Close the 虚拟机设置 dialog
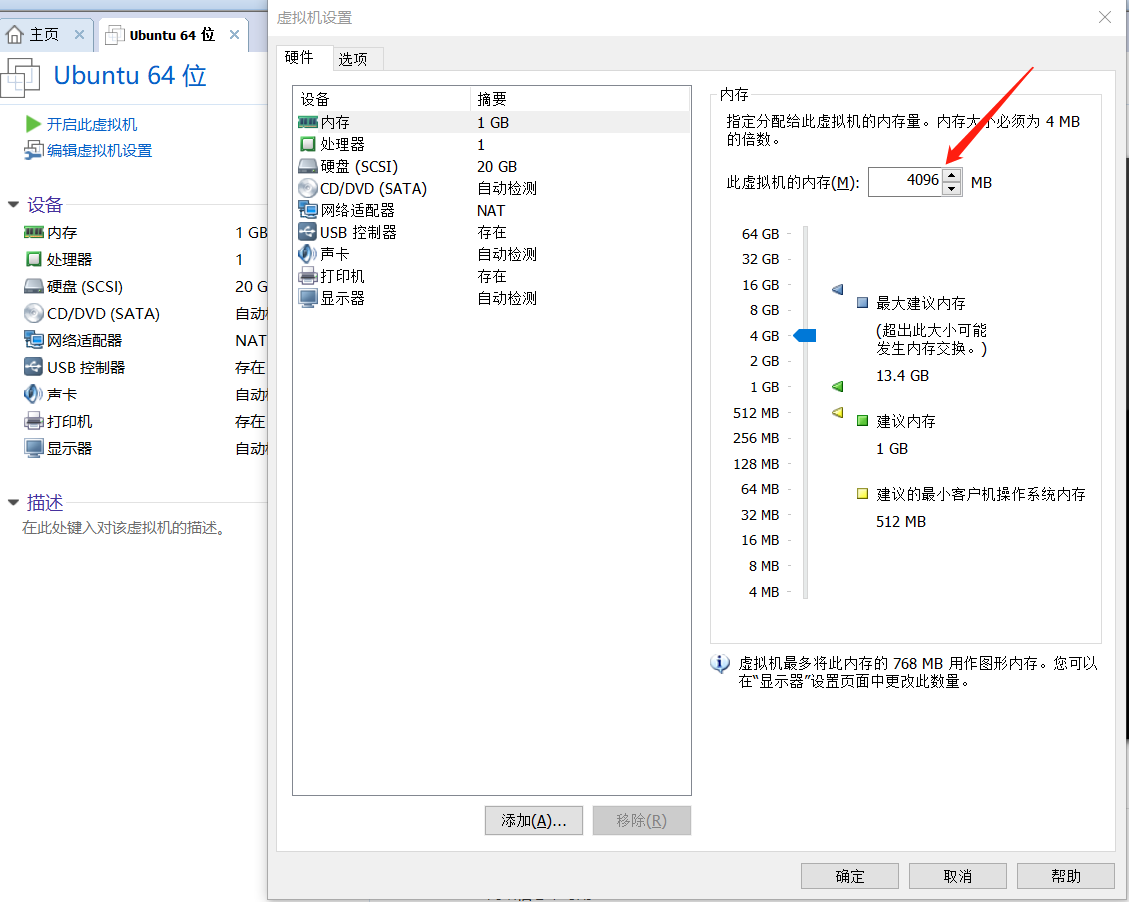The height and width of the screenshot is (902, 1129). [x=1105, y=17]
